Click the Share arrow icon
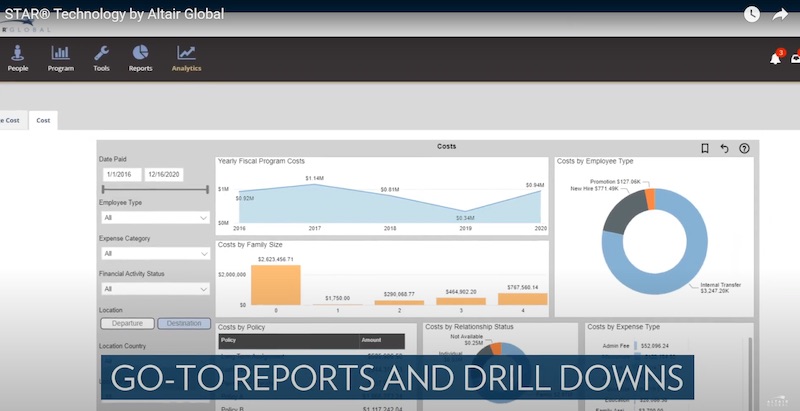This screenshot has width=800, height=411. [780, 14]
